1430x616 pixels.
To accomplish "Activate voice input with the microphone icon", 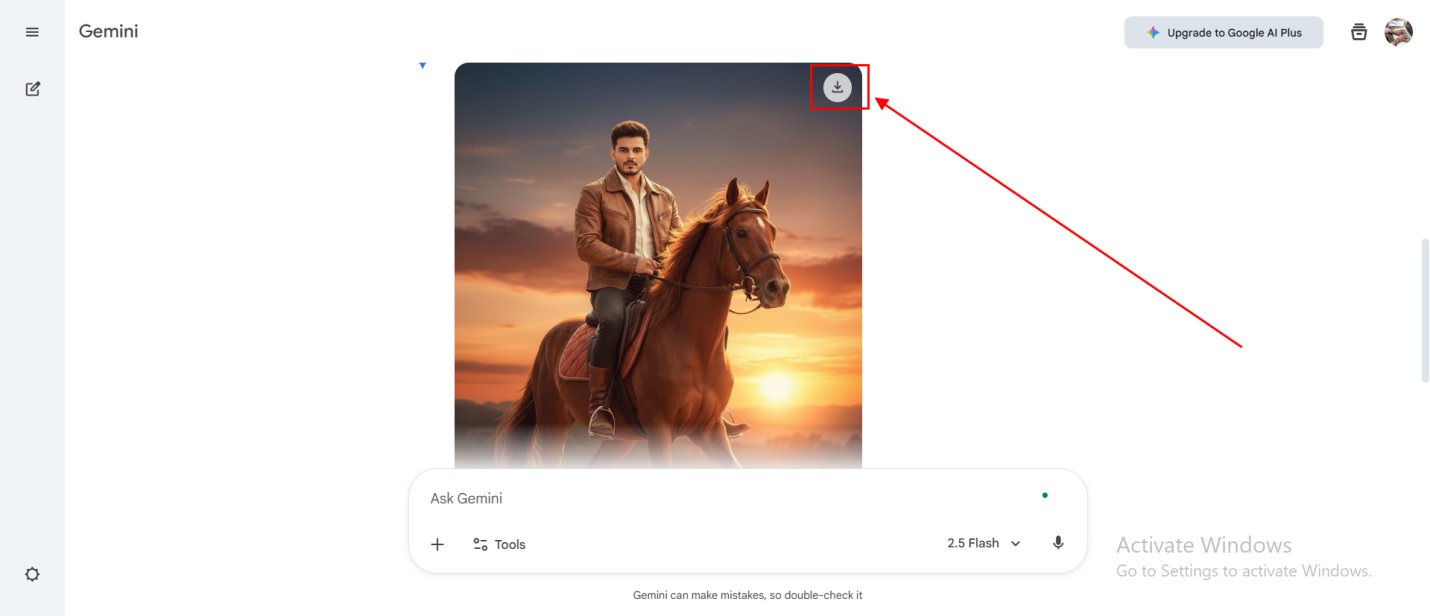I will pos(1058,543).
